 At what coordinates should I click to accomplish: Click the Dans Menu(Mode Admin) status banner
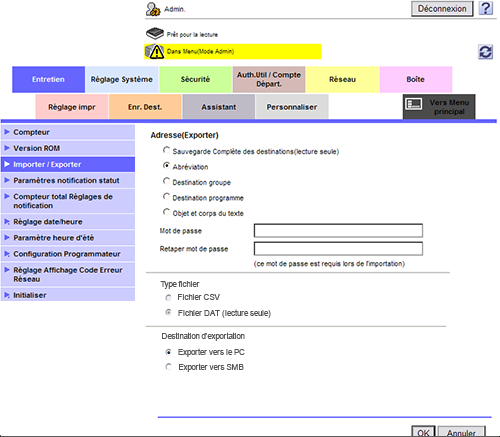pos(233,52)
